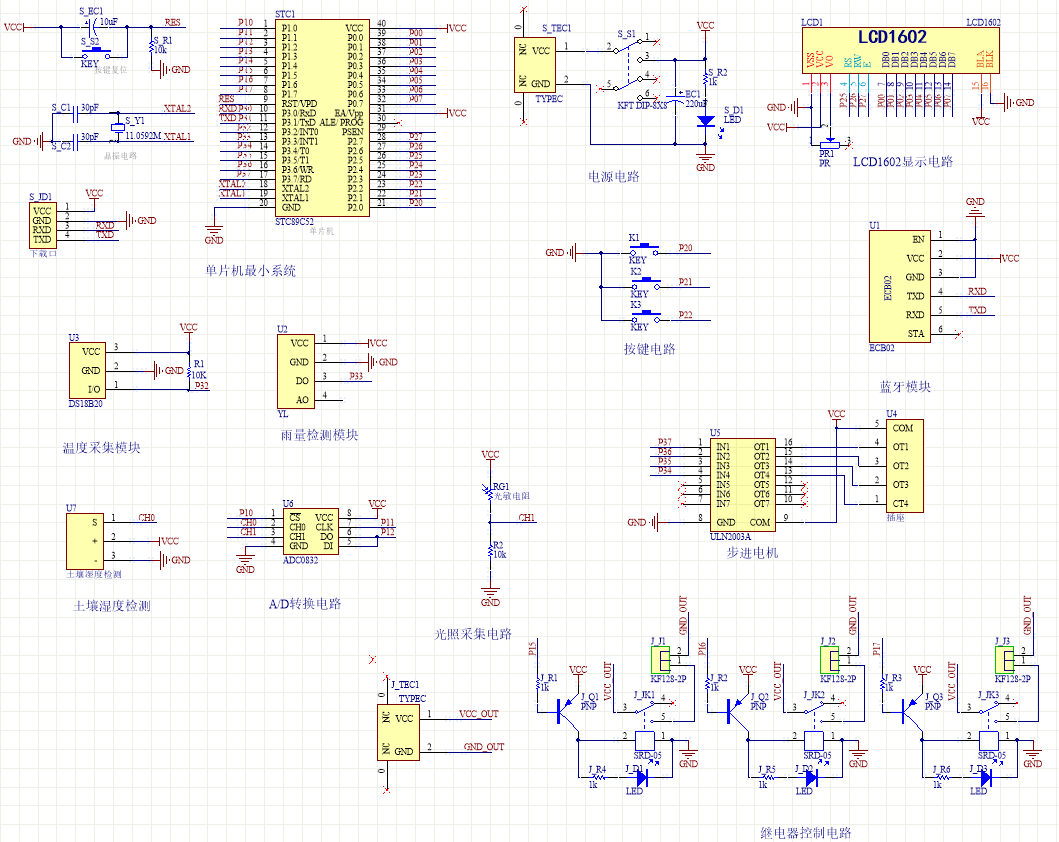Click the S_TEC1 TYPEC power connector
The height and width of the screenshot is (842, 1059).
(x=534, y=65)
